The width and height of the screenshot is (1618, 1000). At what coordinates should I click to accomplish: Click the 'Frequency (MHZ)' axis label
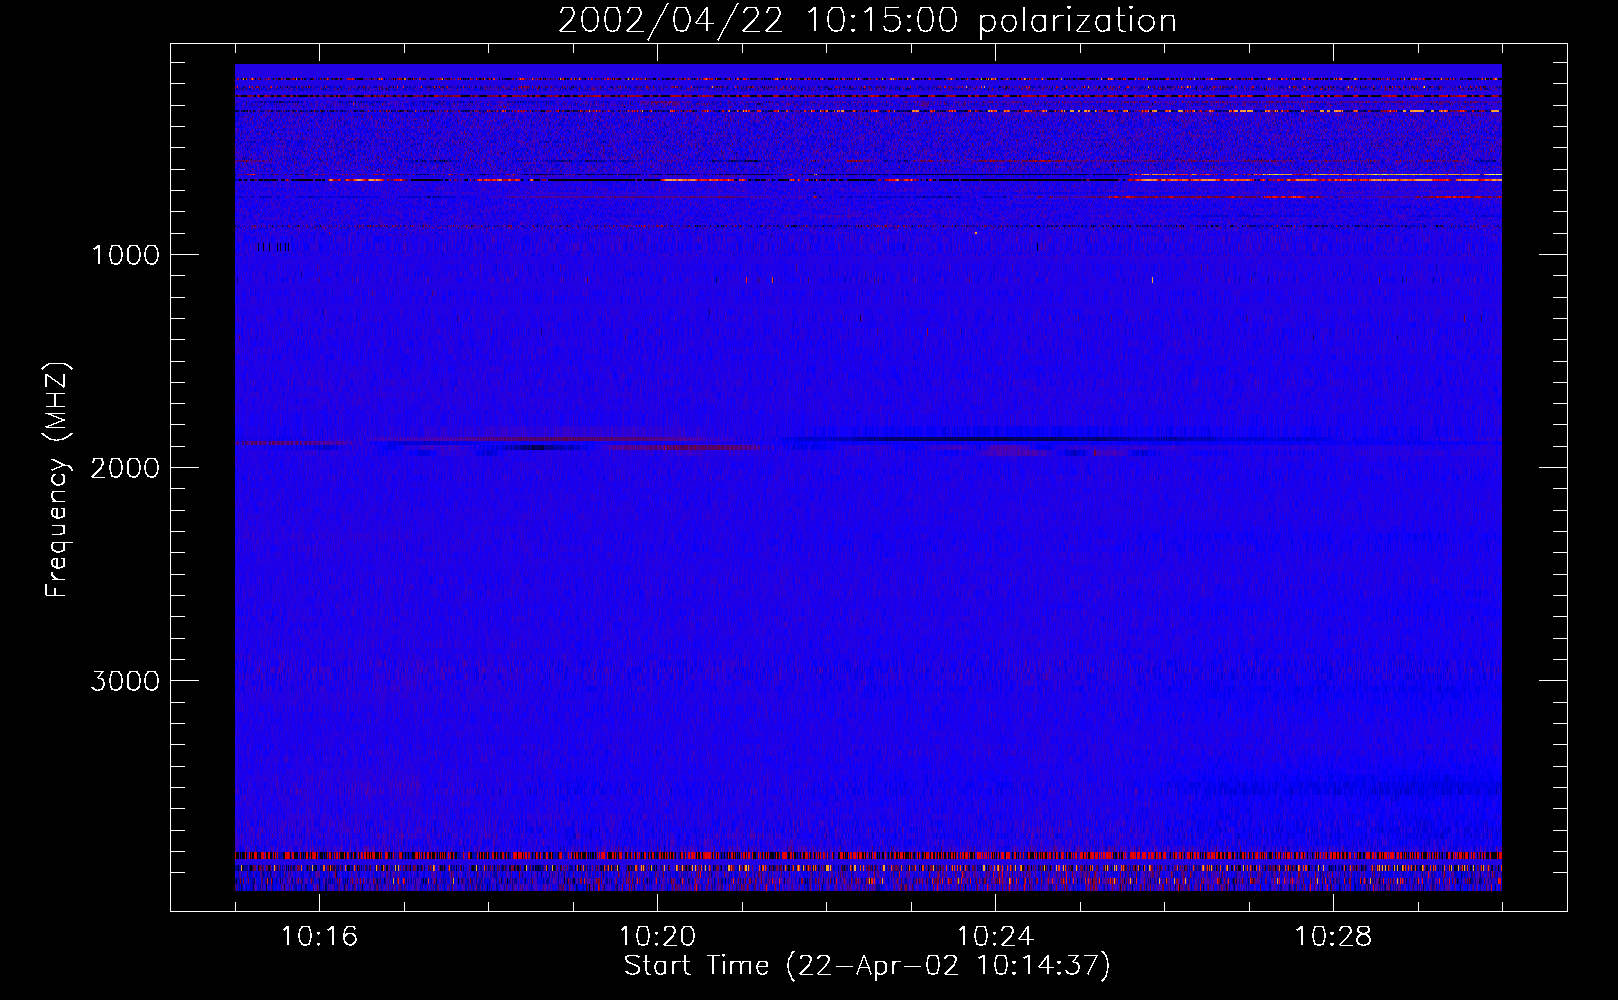coord(58,480)
